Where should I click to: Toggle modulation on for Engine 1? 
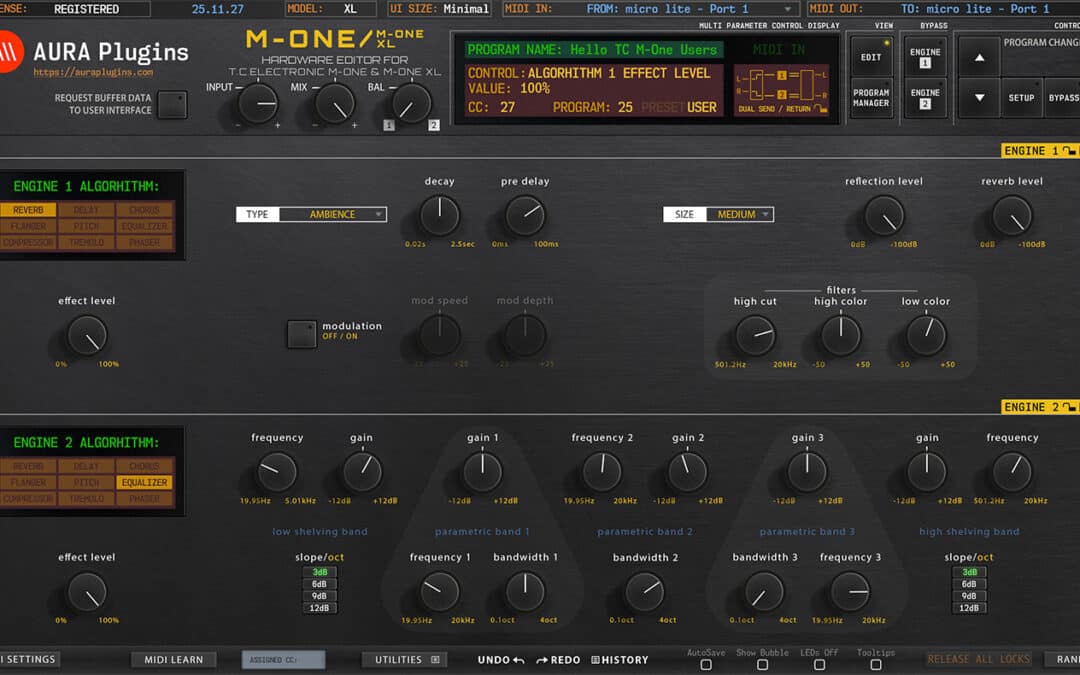click(x=301, y=334)
